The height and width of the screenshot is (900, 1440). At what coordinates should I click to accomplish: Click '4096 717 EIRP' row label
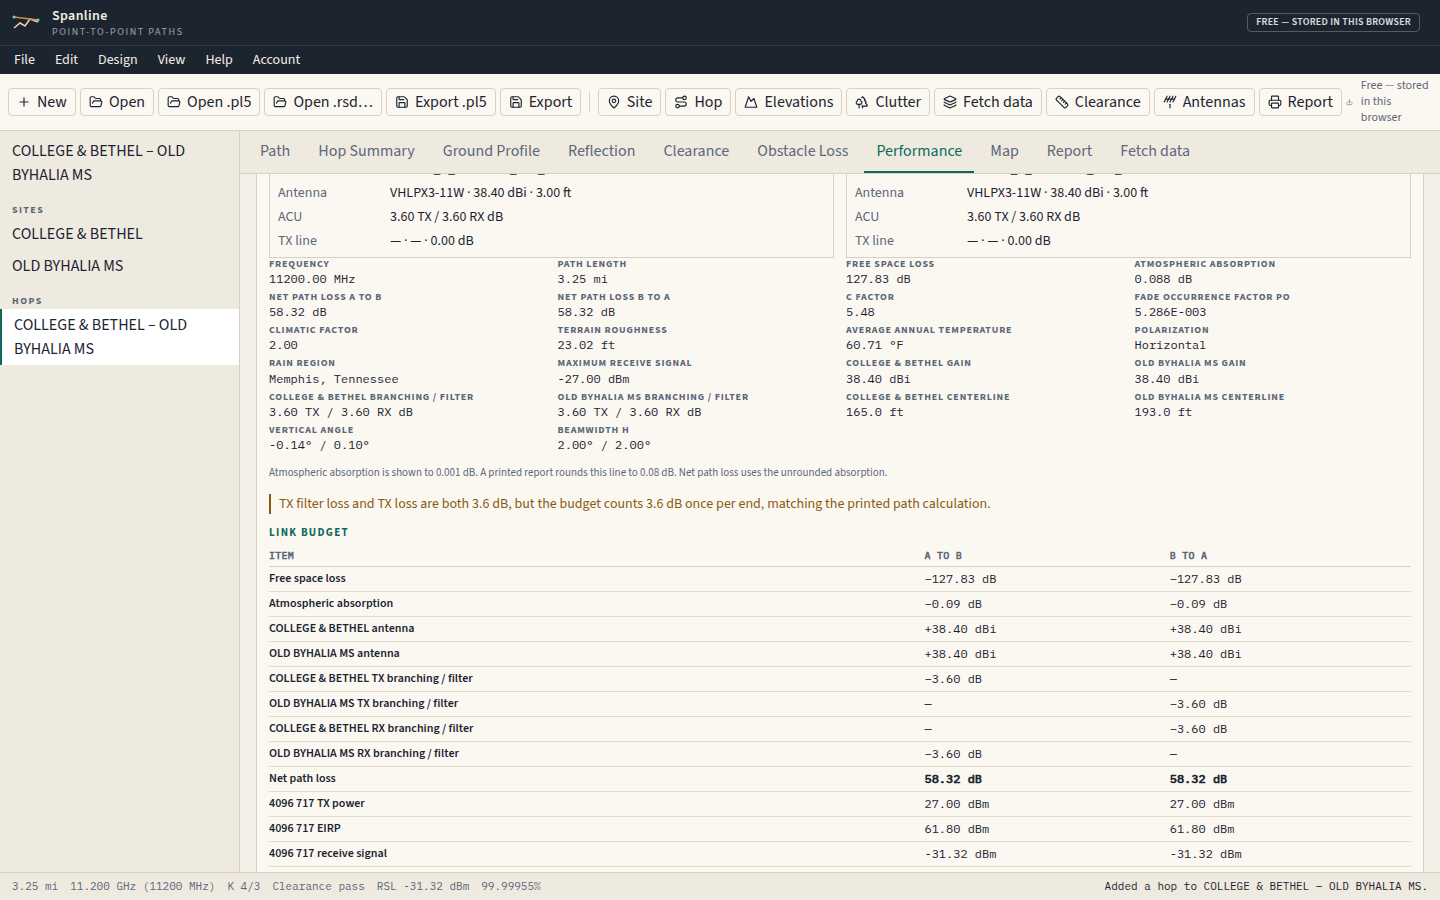coord(305,829)
